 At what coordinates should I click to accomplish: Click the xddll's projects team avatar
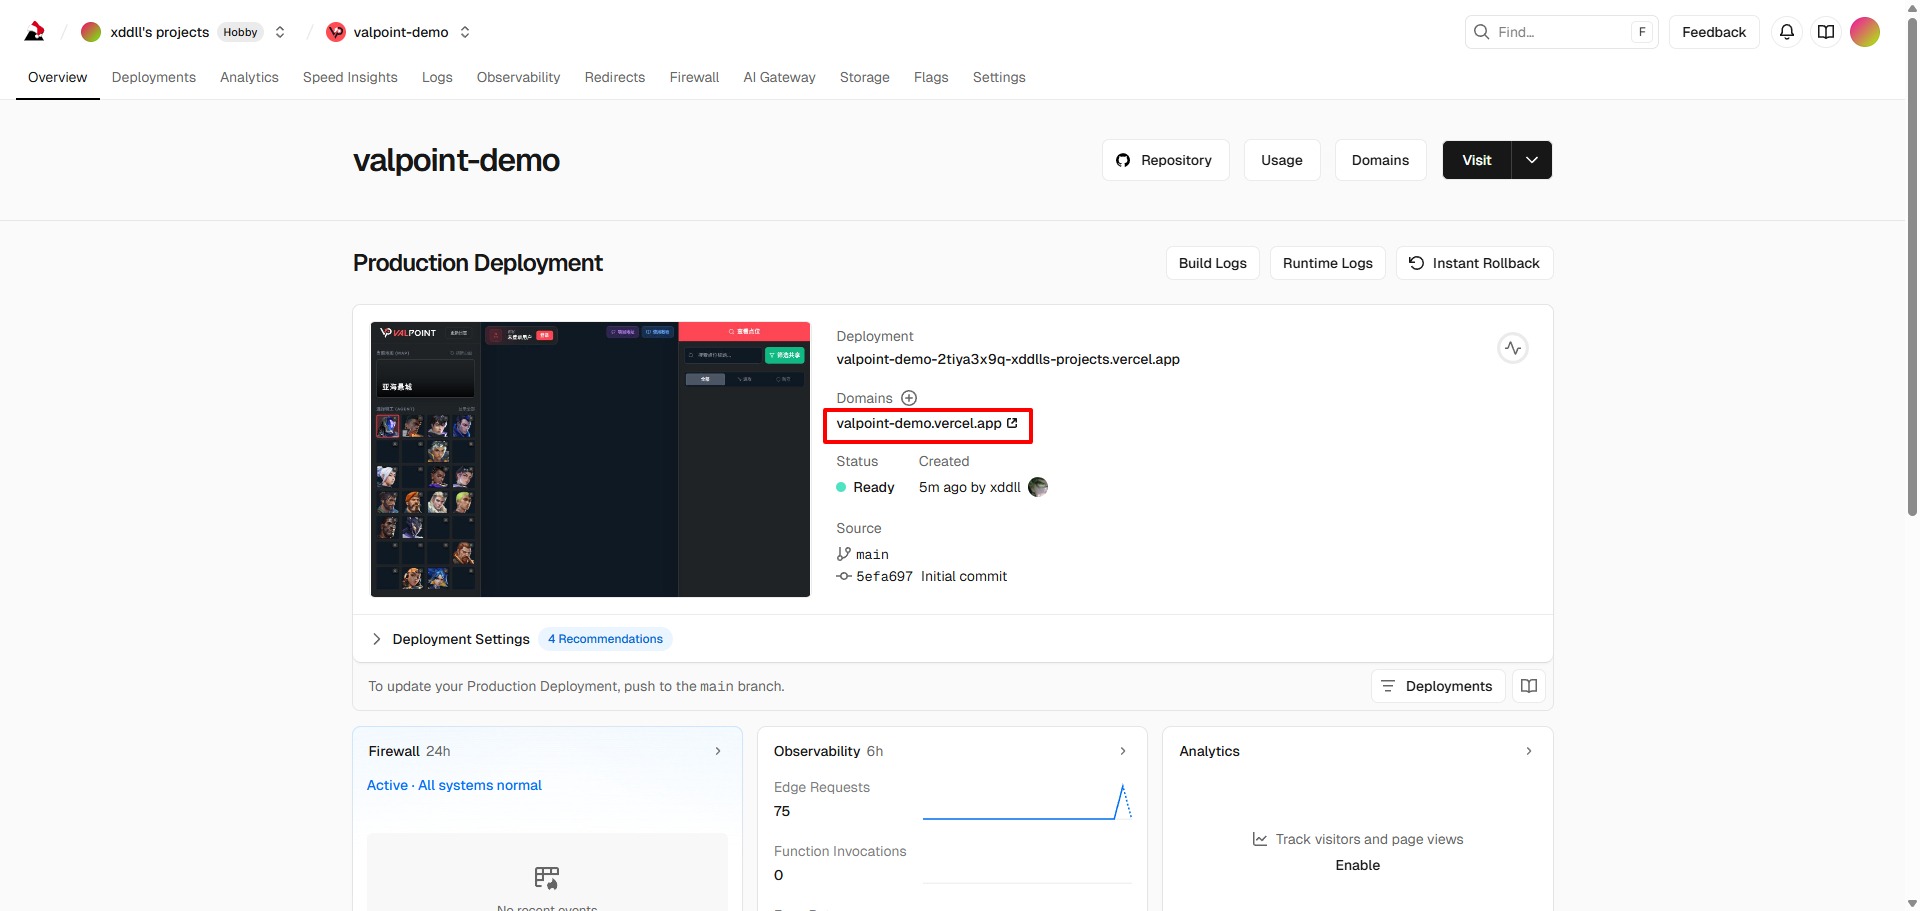click(91, 32)
